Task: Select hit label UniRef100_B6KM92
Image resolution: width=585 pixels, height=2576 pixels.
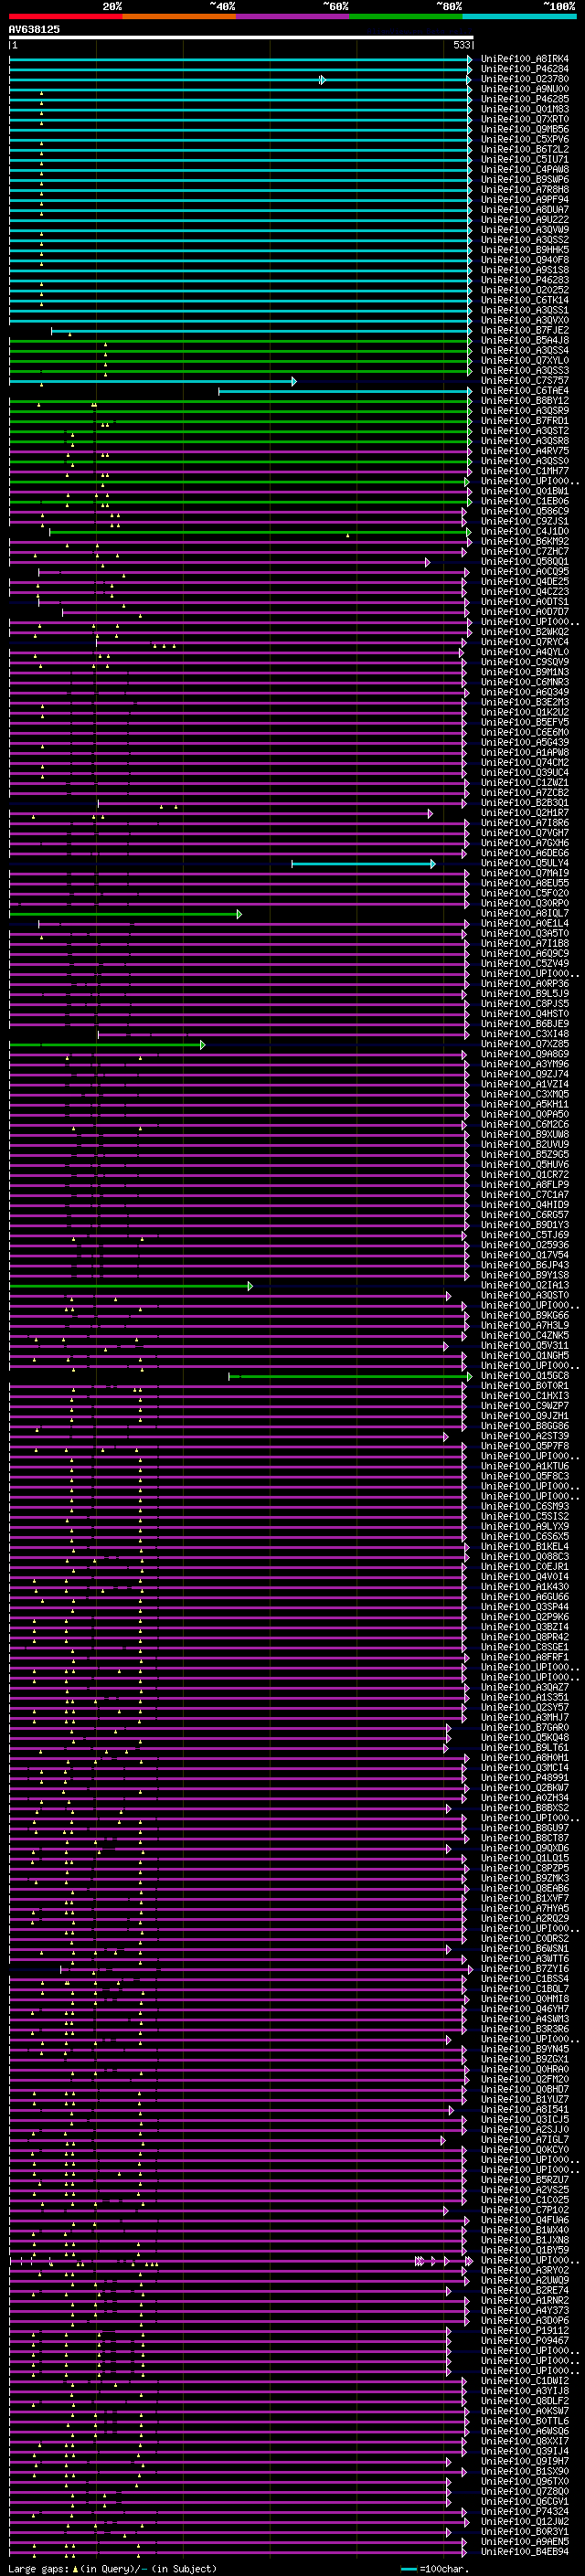Action: [x=524, y=541]
